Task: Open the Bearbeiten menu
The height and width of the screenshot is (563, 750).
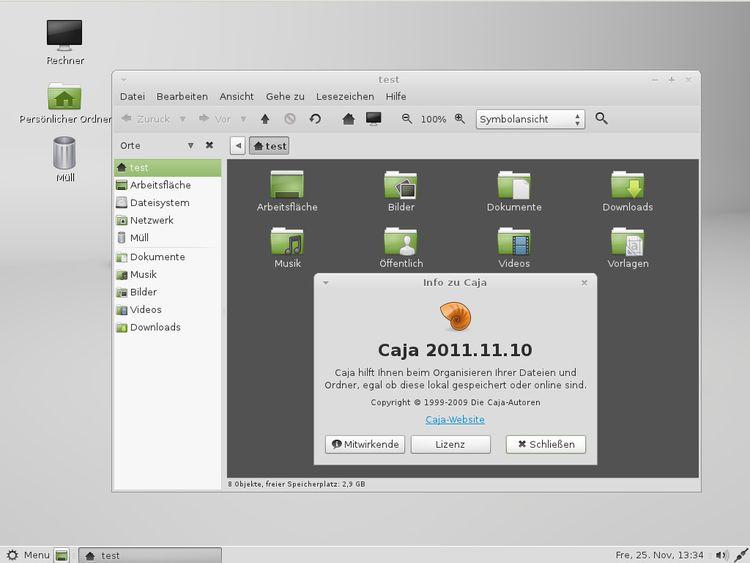Action: (x=182, y=96)
